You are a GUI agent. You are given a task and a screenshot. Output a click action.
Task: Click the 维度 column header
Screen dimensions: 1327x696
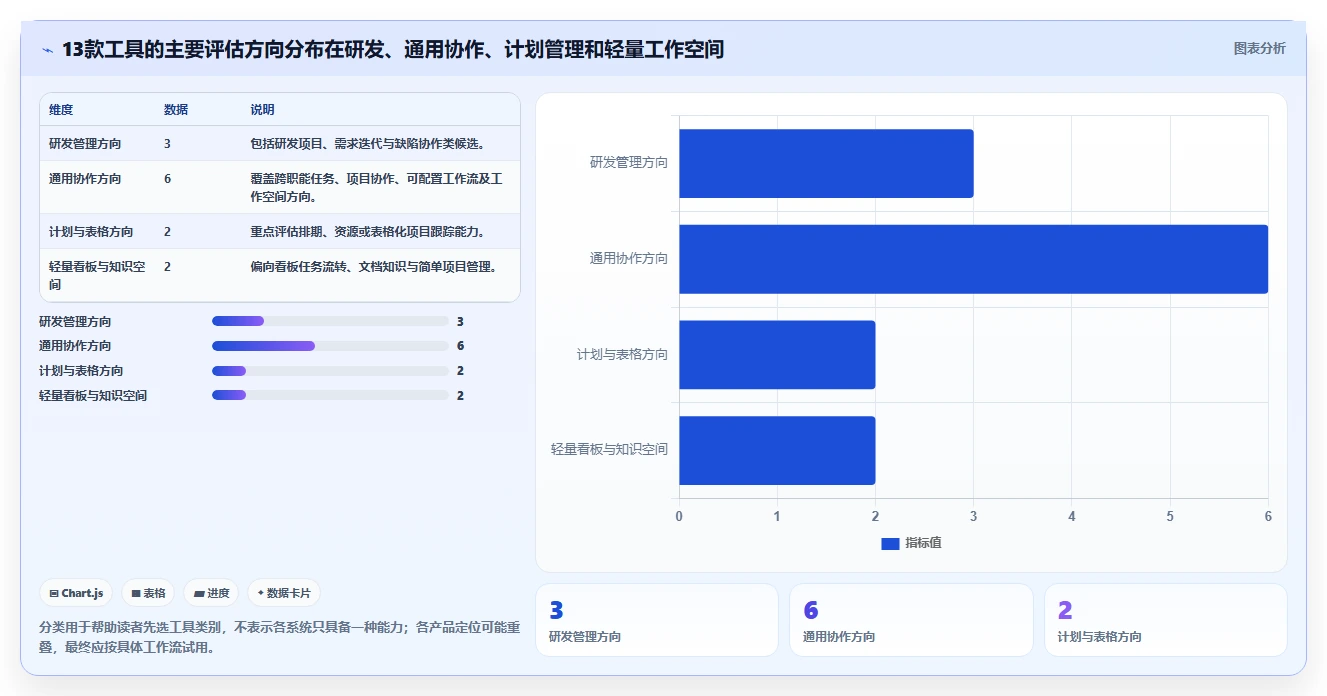pos(61,110)
